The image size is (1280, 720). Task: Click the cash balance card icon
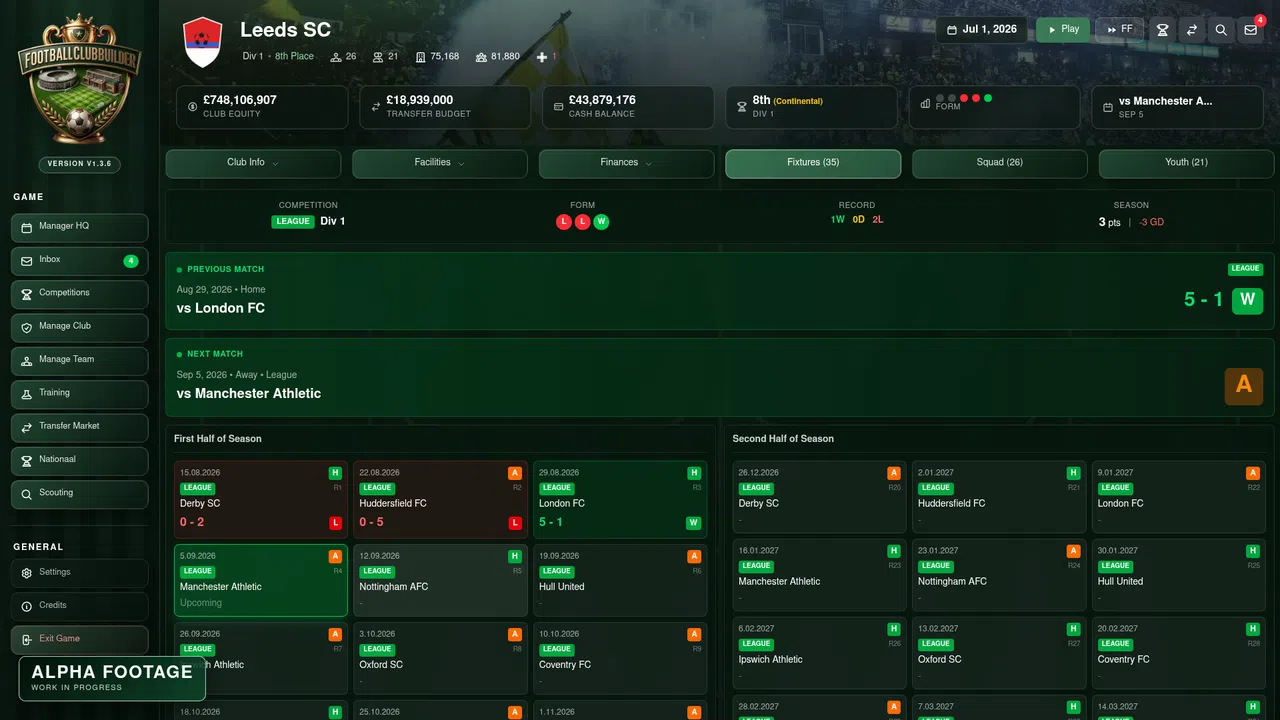(559, 106)
